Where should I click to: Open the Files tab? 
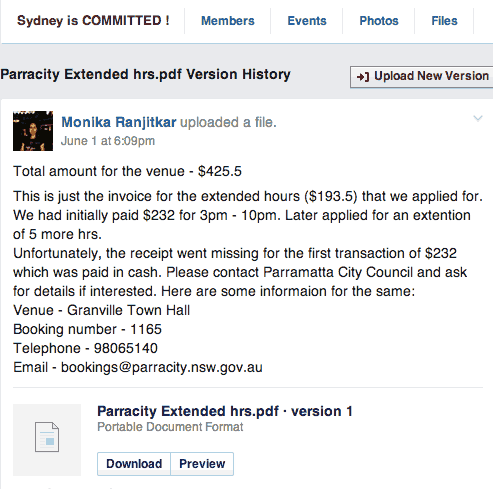tap(444, 21)
